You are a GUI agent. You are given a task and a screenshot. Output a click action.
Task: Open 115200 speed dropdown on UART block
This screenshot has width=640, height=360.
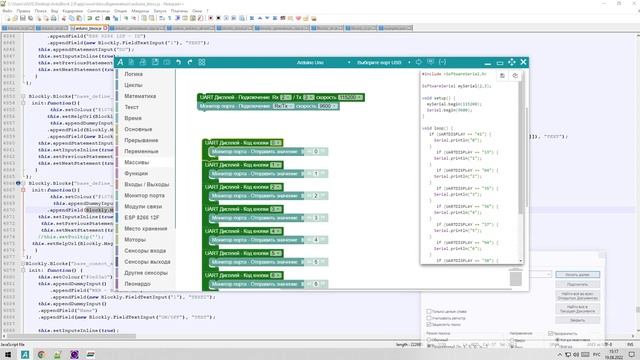(350, 97)
